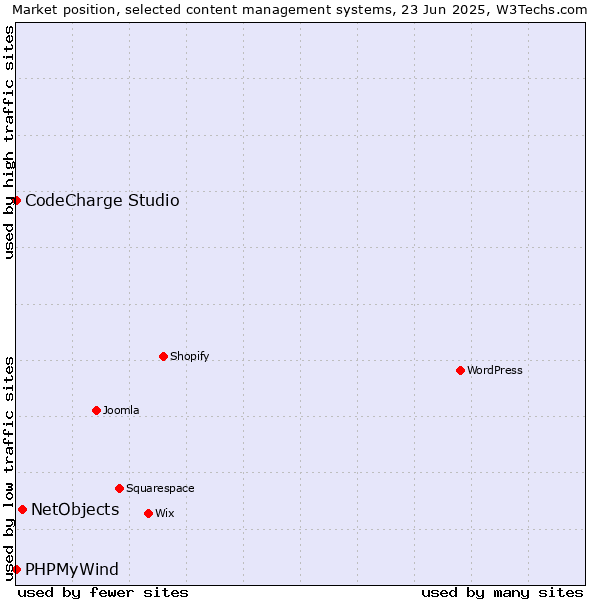Click the red NetObjects data point
This screenshot has width=600, height=600.
pos(23,510)
